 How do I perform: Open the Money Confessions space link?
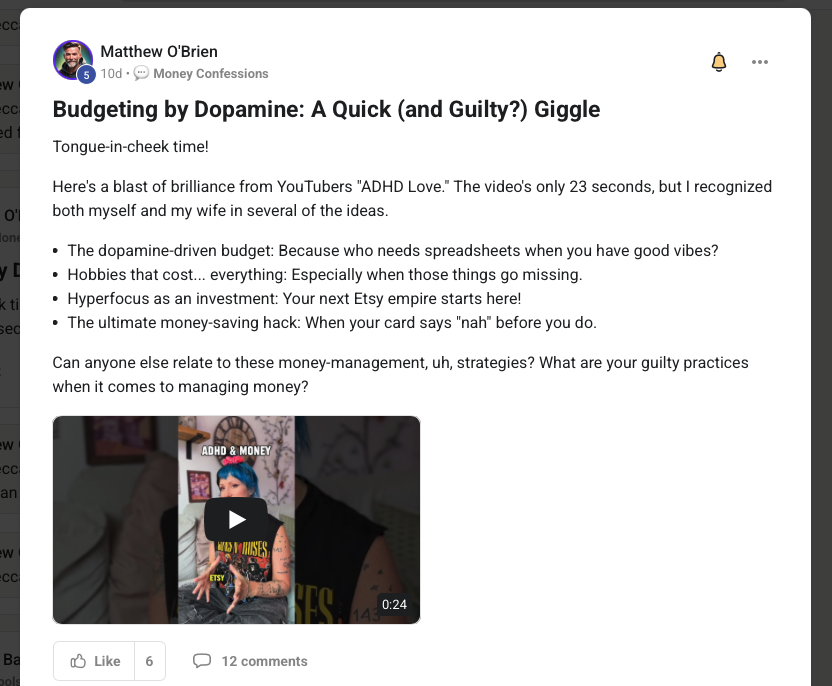point(211,74)
